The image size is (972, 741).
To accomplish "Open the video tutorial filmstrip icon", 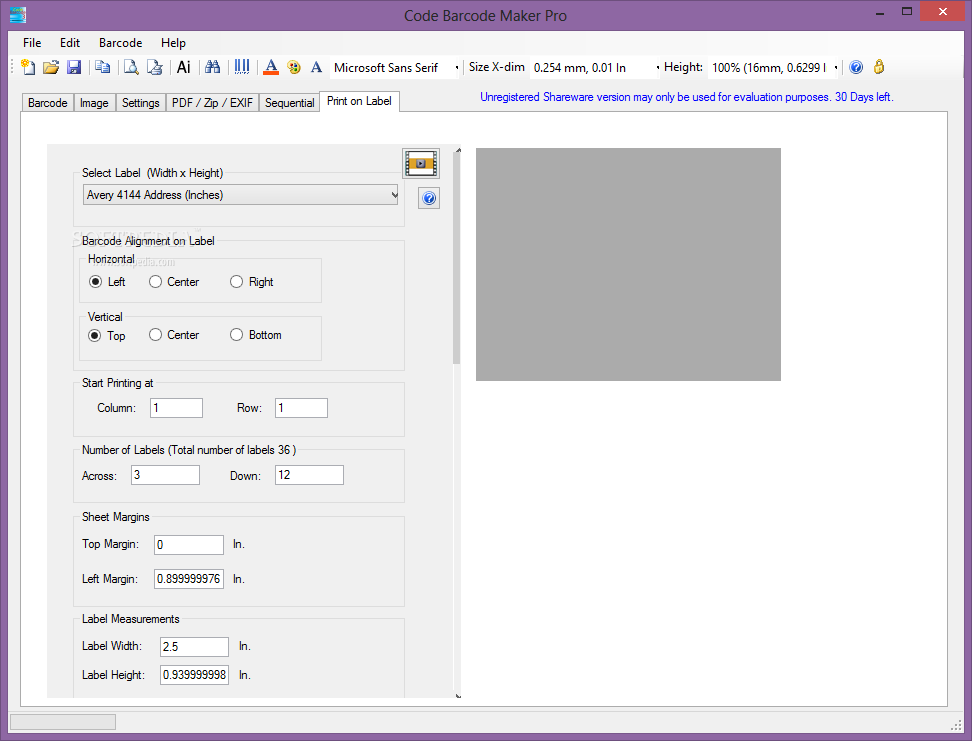I will tap(421, 164).
